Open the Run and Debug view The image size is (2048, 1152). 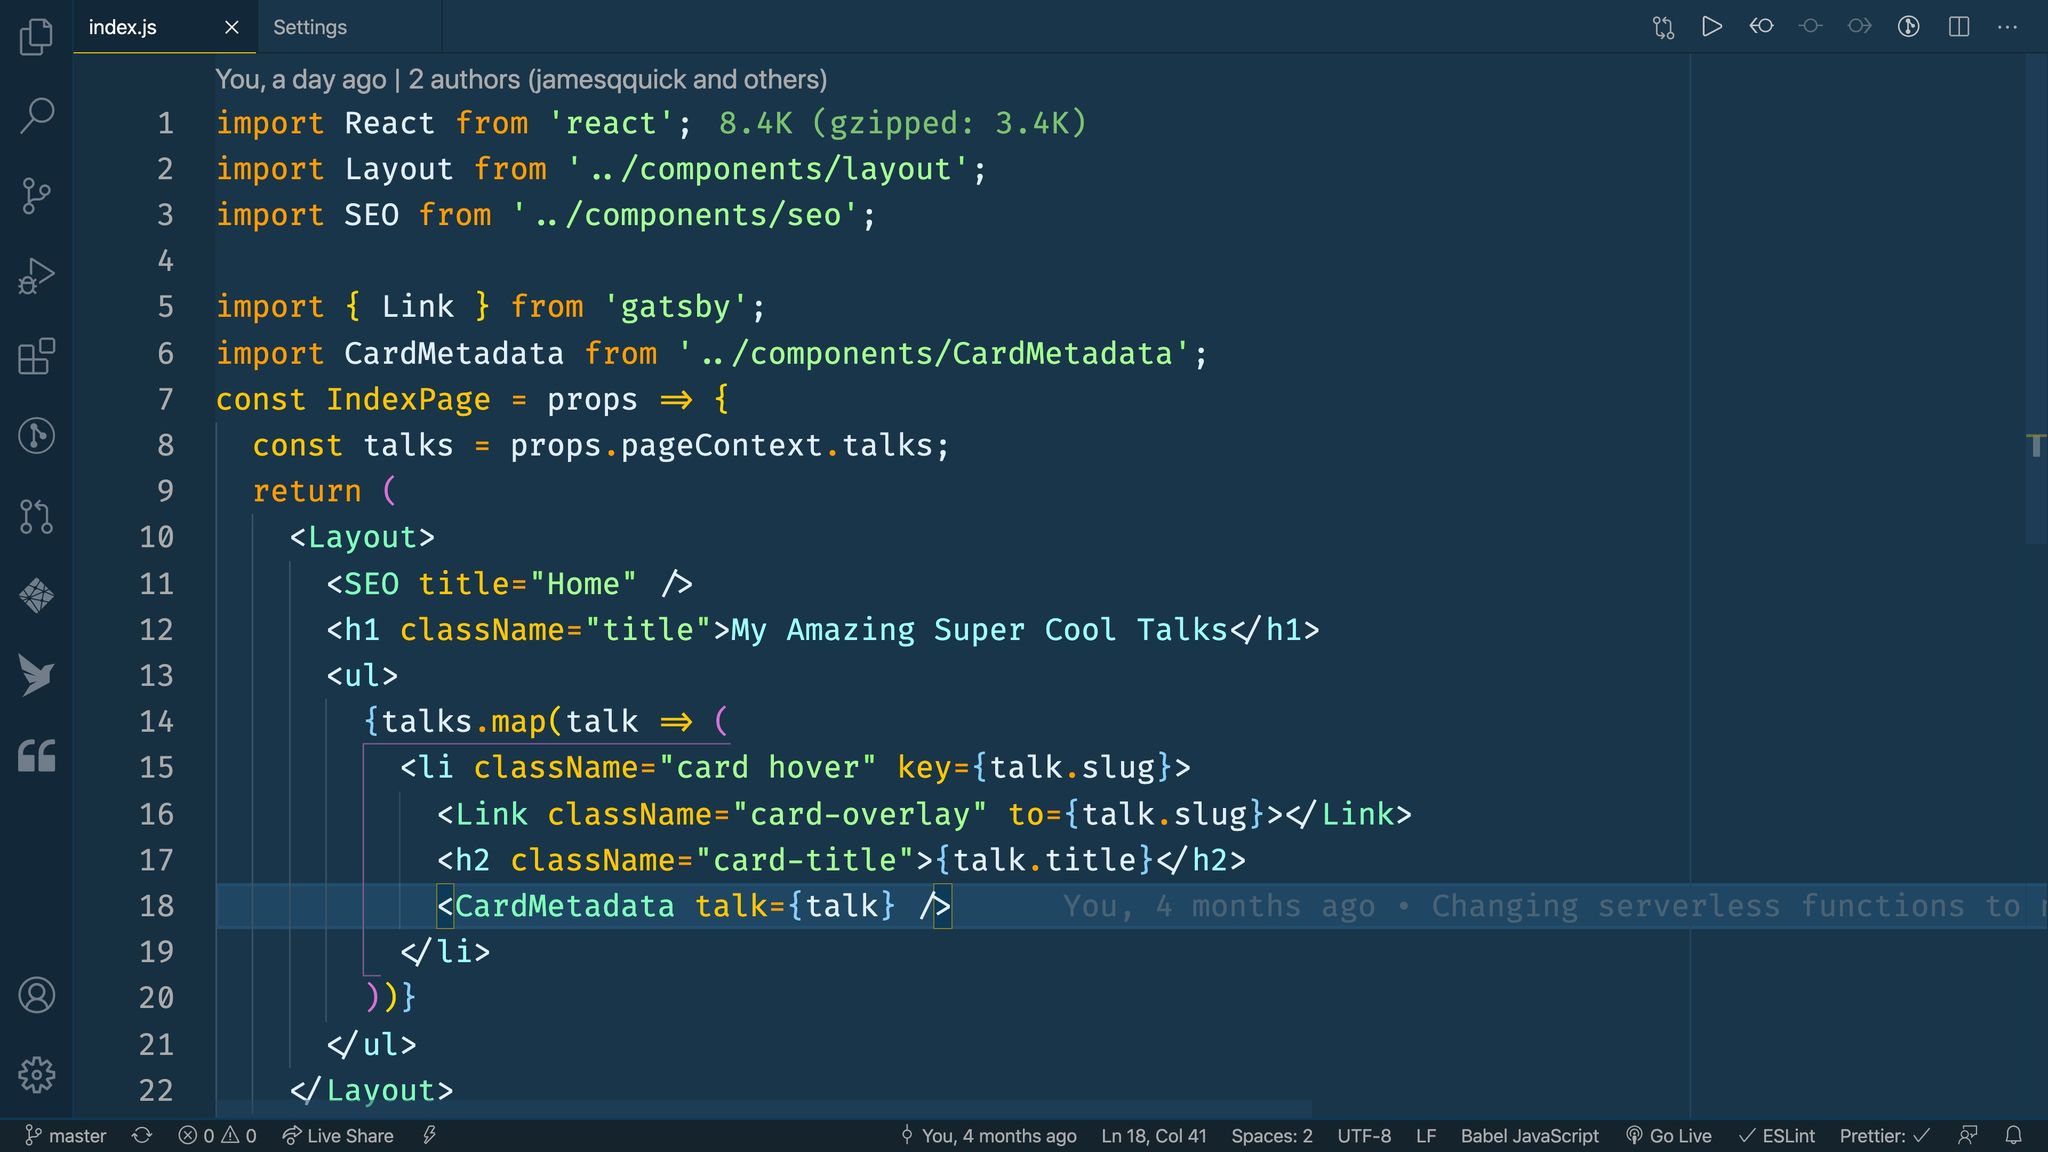[36, 276]
